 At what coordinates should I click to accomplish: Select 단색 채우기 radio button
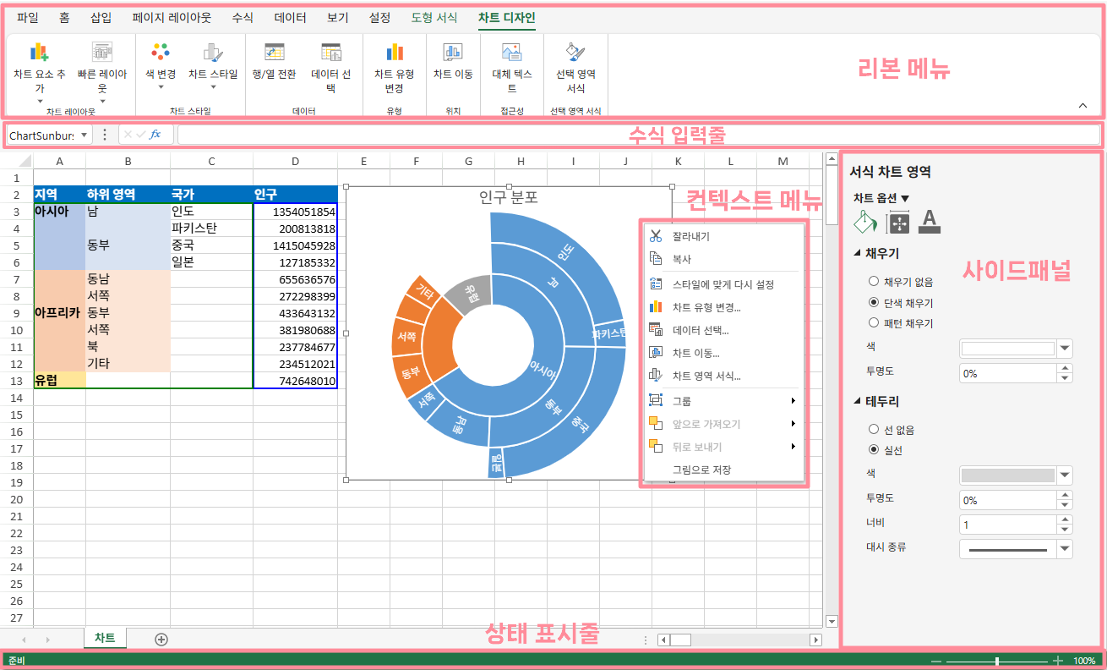point(874,302)
